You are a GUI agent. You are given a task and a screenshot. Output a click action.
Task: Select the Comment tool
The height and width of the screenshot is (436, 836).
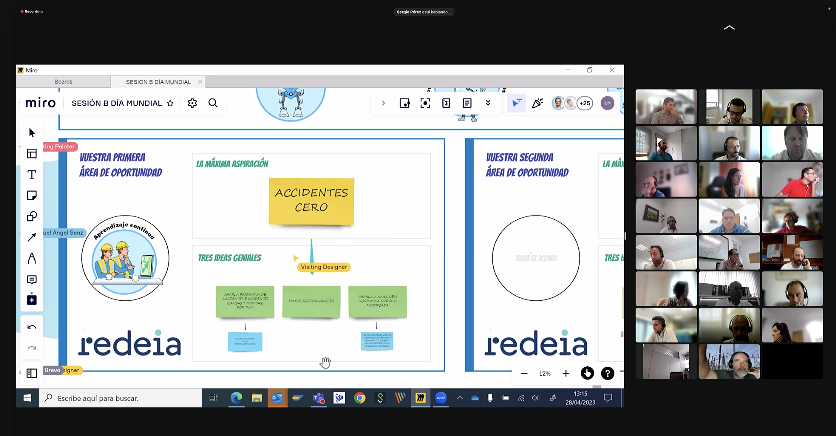[31, 279]
